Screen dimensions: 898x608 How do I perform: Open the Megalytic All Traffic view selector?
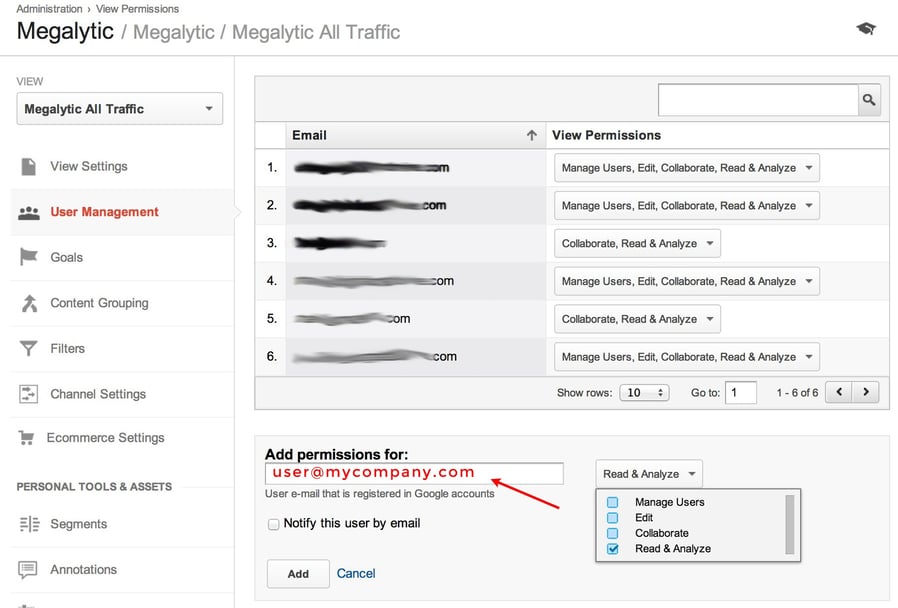pos(118,108)
